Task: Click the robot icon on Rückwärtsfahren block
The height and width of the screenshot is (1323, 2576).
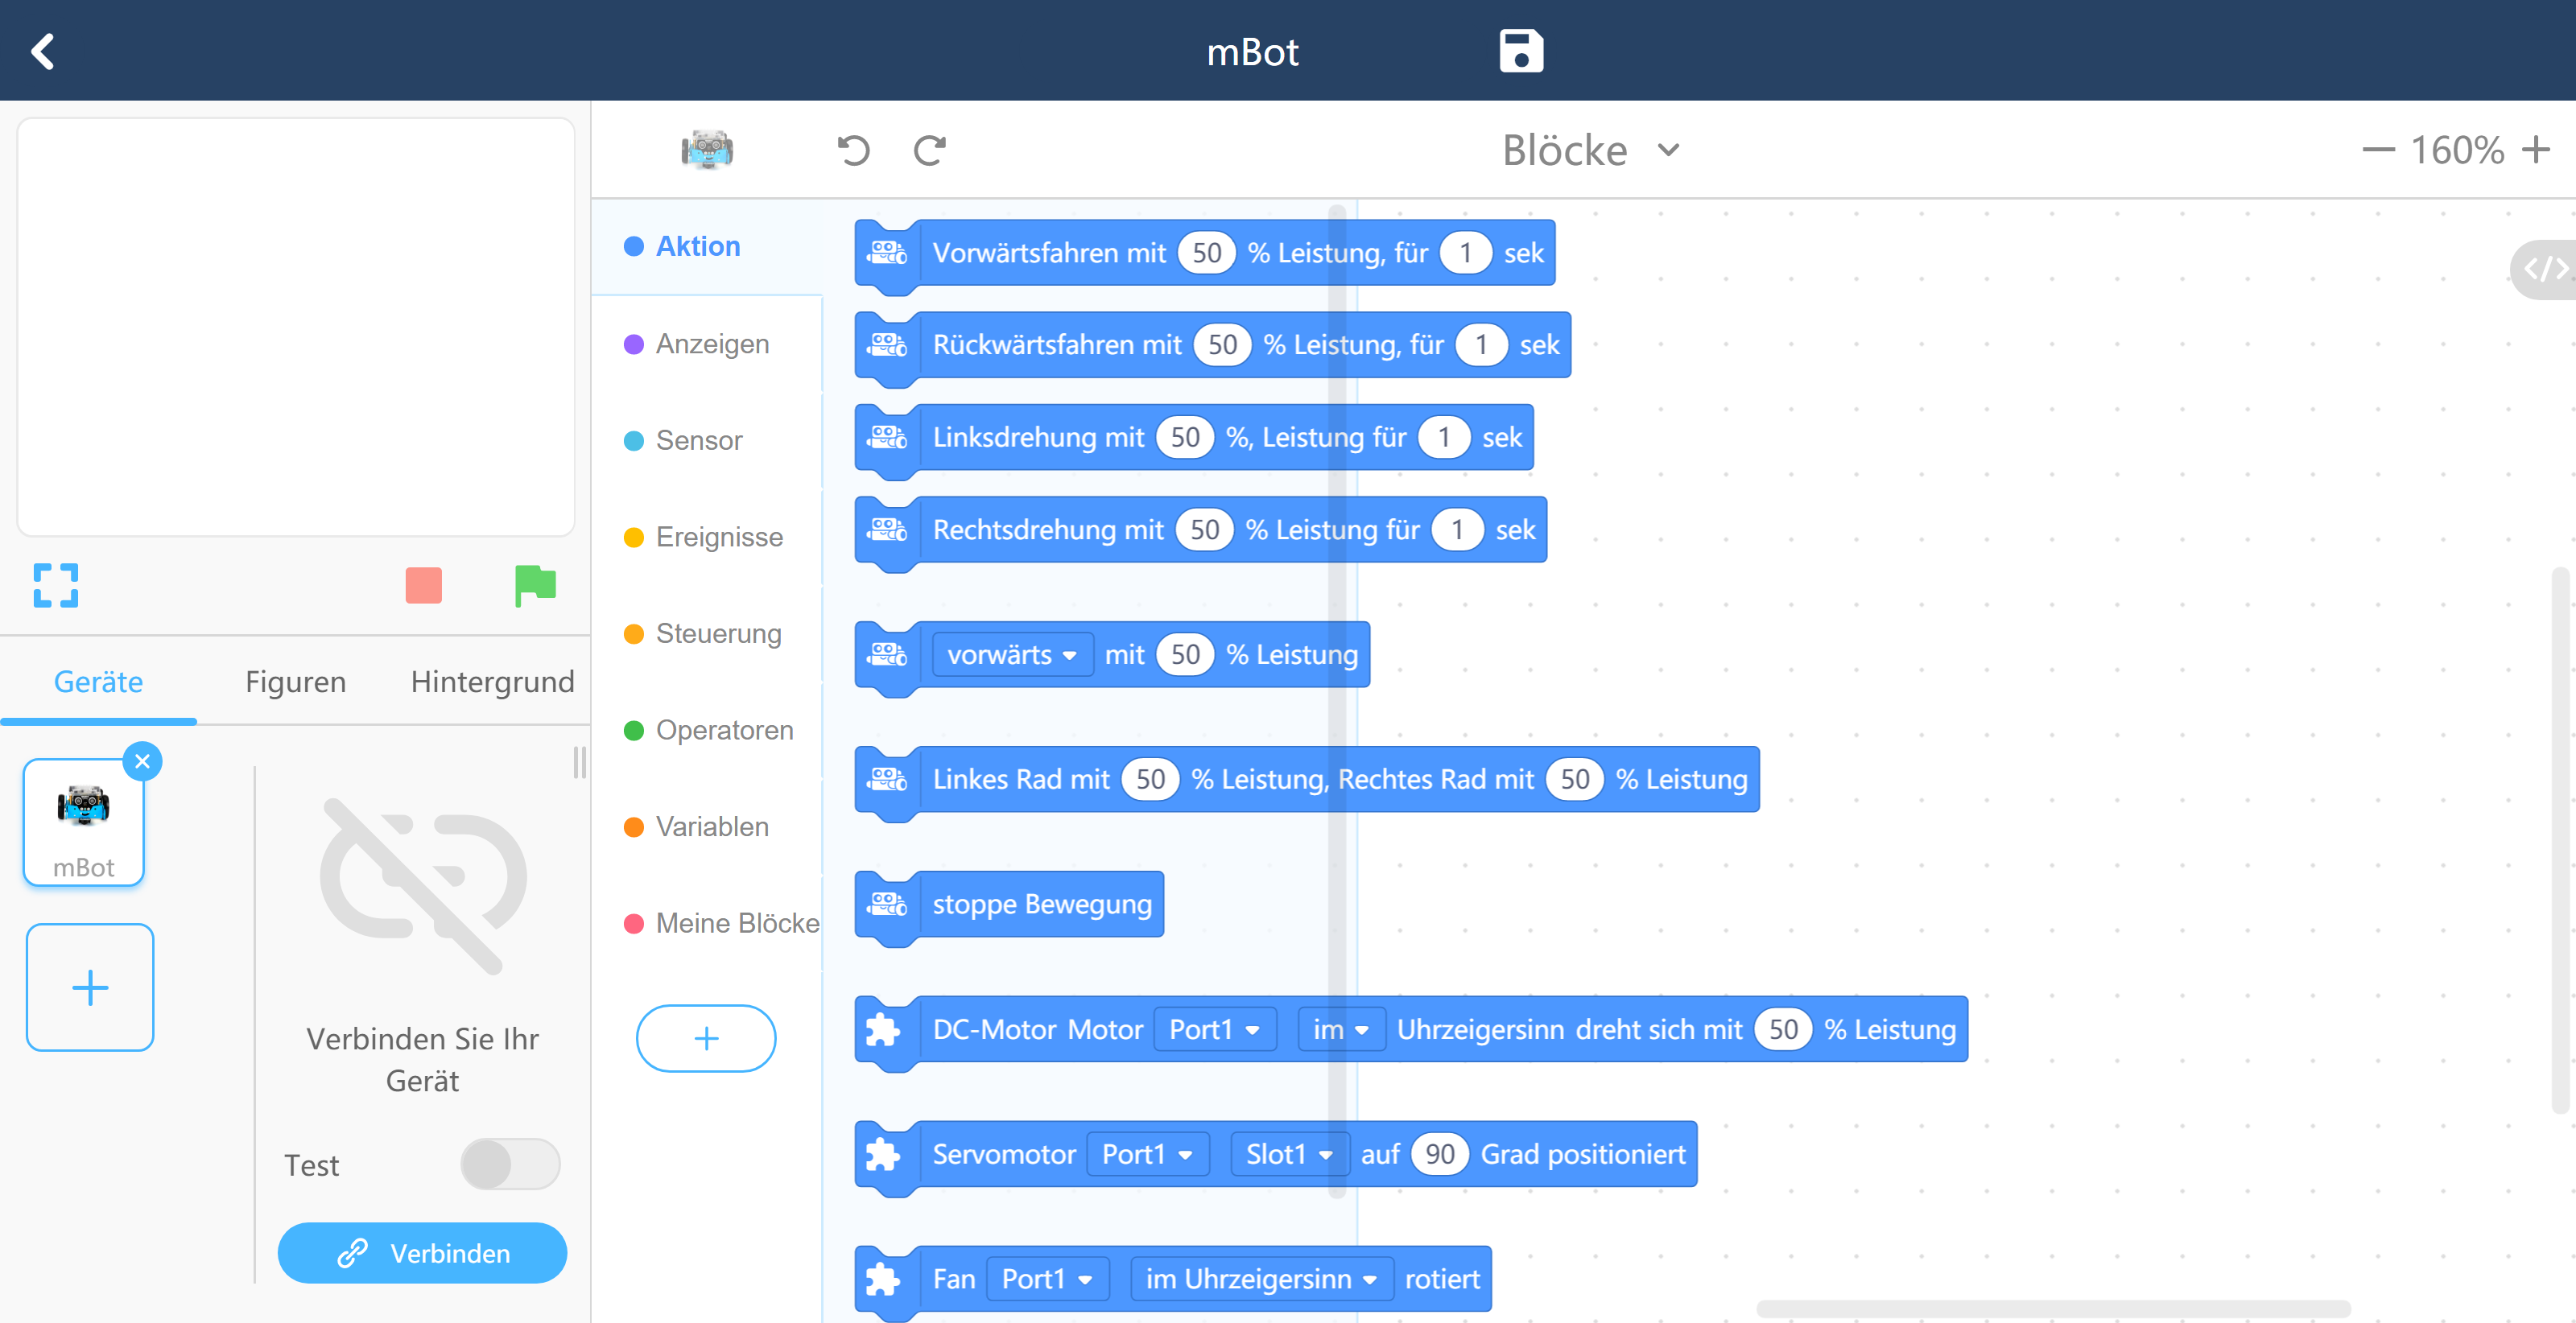Action: 887,345
